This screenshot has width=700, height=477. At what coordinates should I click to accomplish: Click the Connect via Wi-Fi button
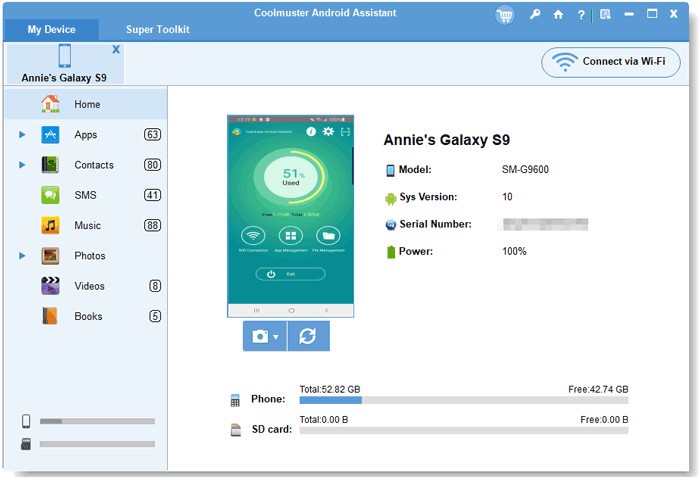click(x=611, y=62)
